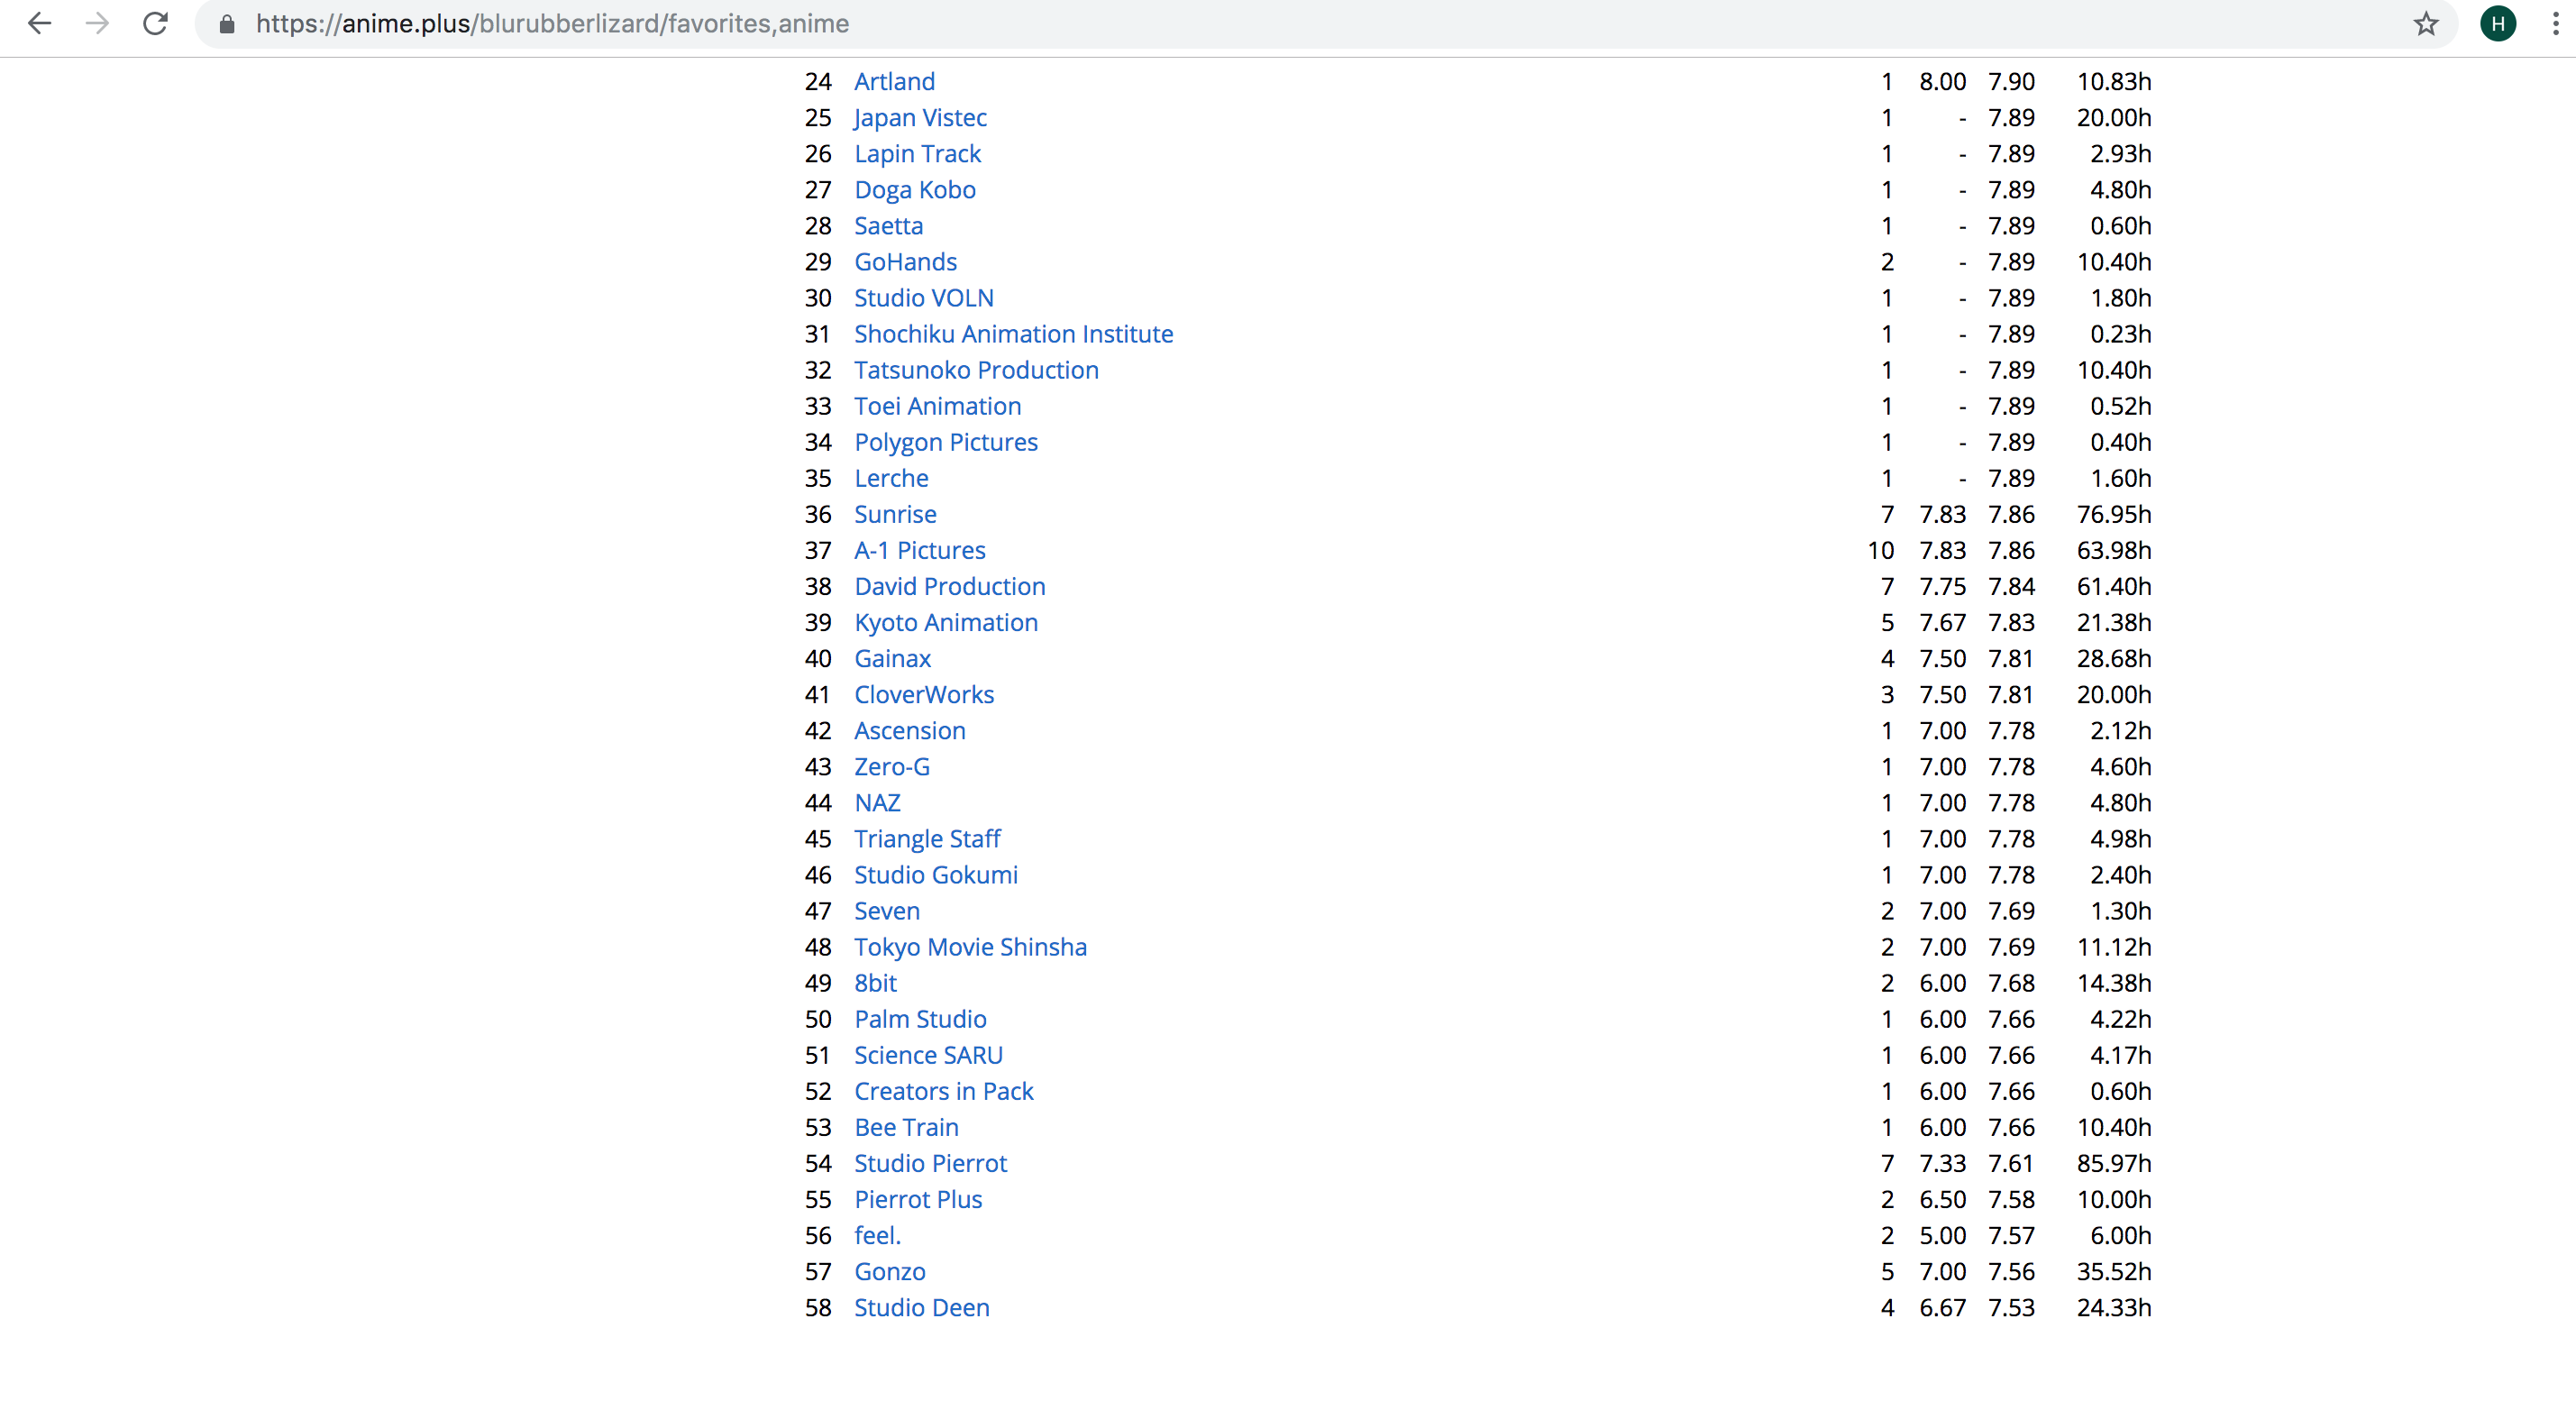Click the feel. studio link
The width and height of the screenshot is (2576, 1401).
[x=877, y=1235]
